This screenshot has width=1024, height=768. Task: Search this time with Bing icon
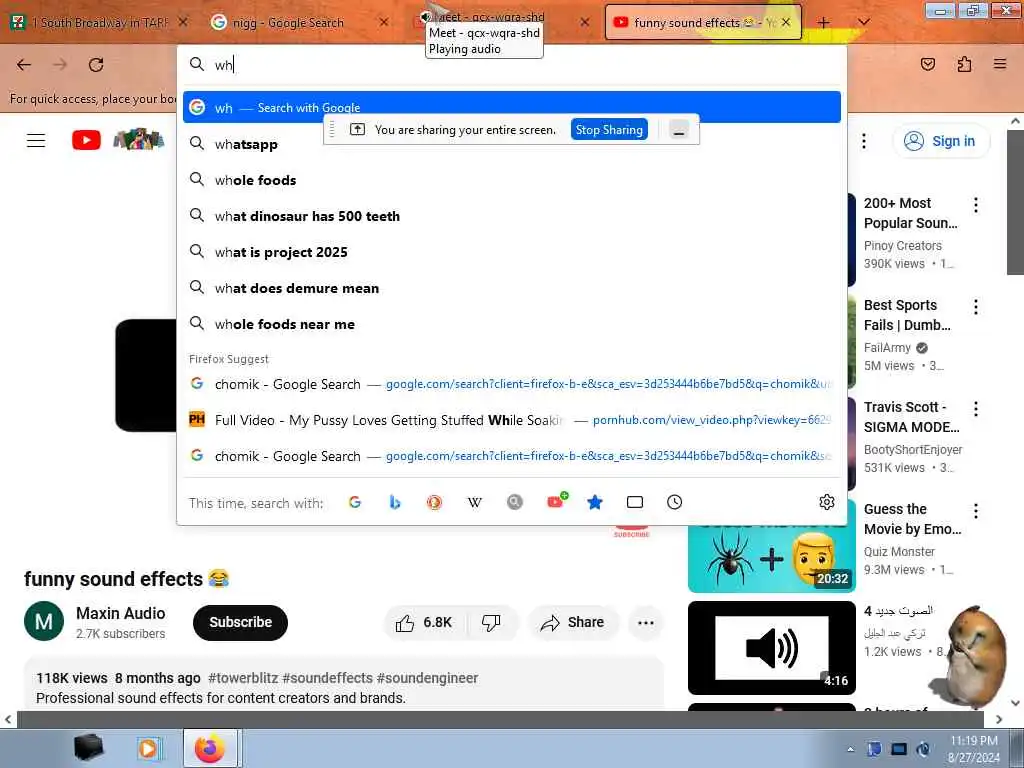click(x=394, y=502)
